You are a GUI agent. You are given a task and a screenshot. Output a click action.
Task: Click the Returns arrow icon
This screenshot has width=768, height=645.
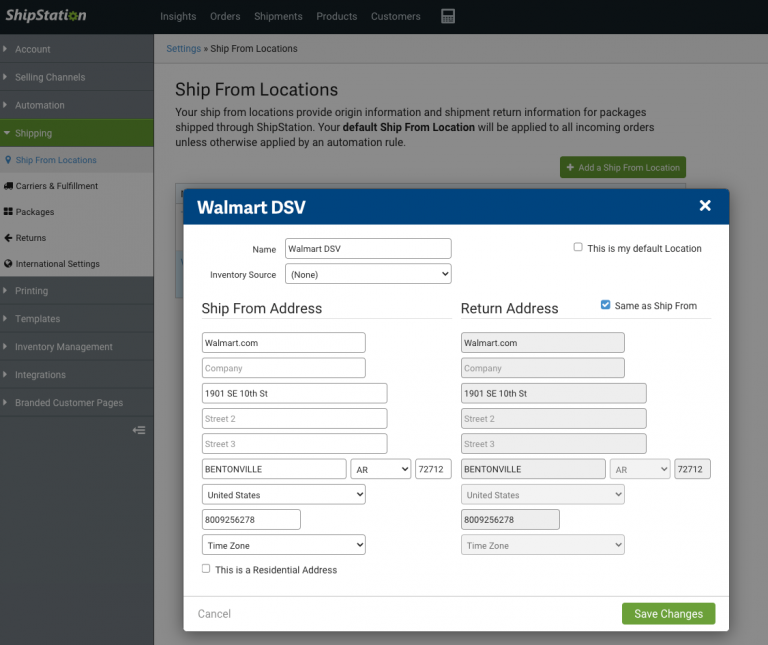8,238
